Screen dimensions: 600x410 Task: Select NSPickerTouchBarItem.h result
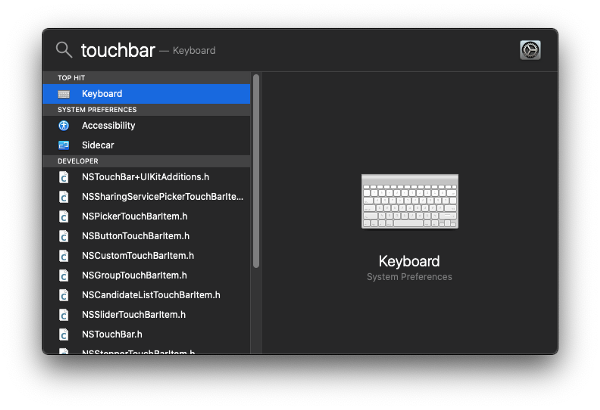pyautogui.click(x=147, y=216)
